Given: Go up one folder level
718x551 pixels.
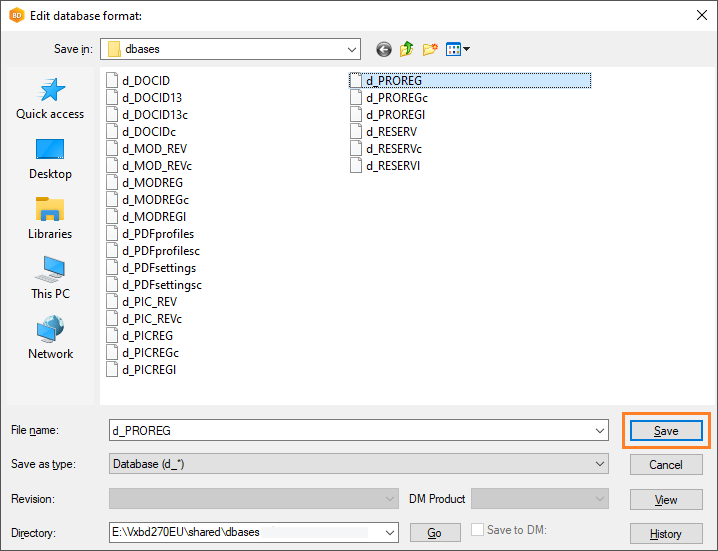Looking at the screenshot, I should (x=407, y=49).
